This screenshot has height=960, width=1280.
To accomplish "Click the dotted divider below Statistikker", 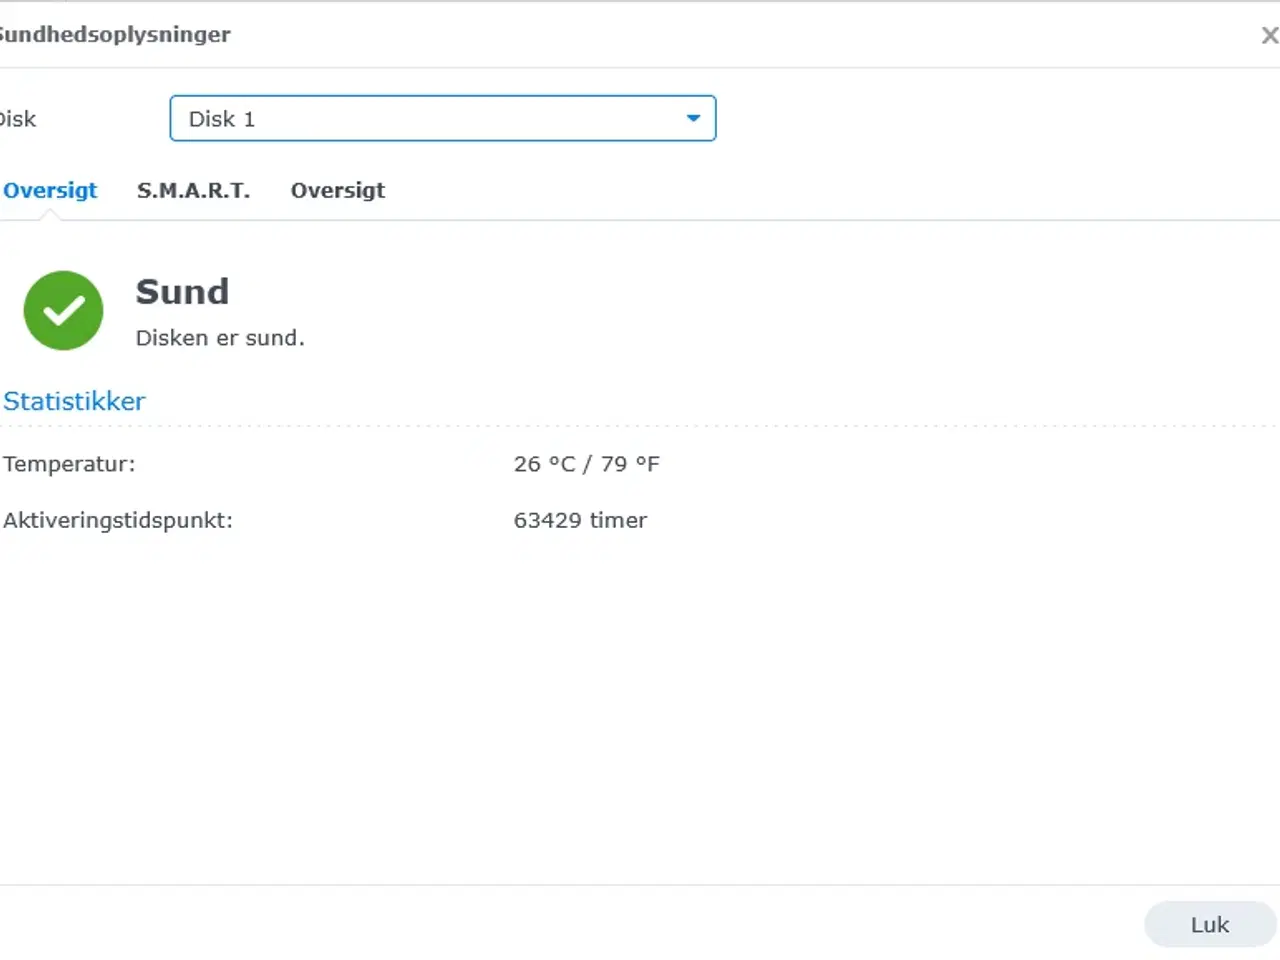I will [640, 426].
